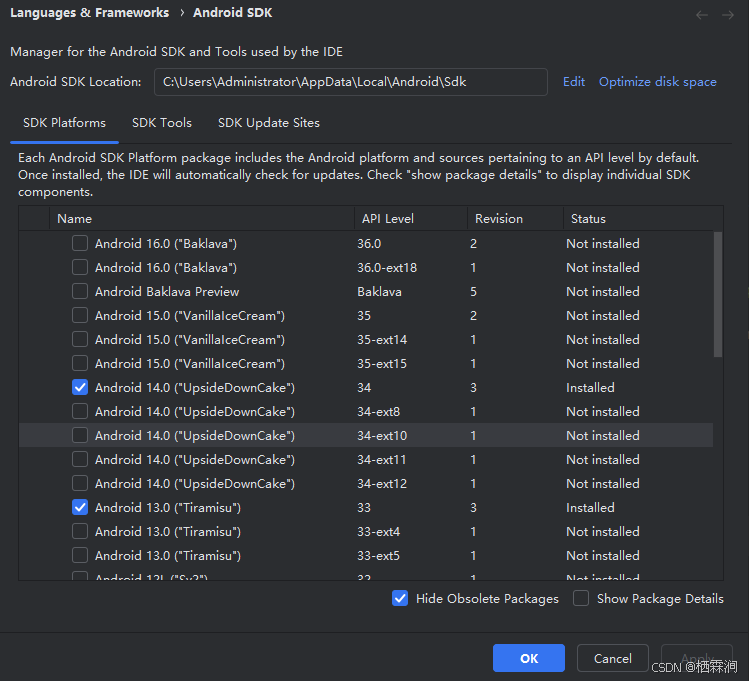Enable Show Package Details option

pos(581,598)
